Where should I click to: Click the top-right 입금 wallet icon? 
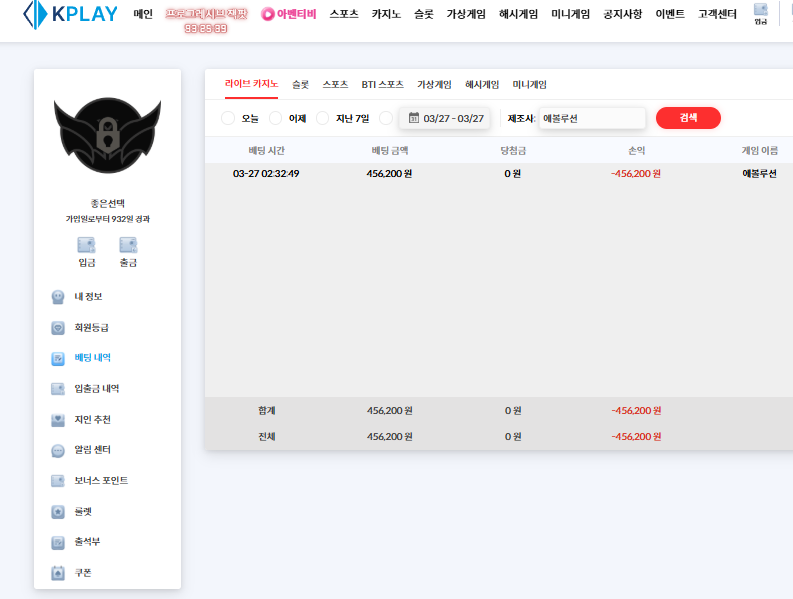tap(760, 12)
